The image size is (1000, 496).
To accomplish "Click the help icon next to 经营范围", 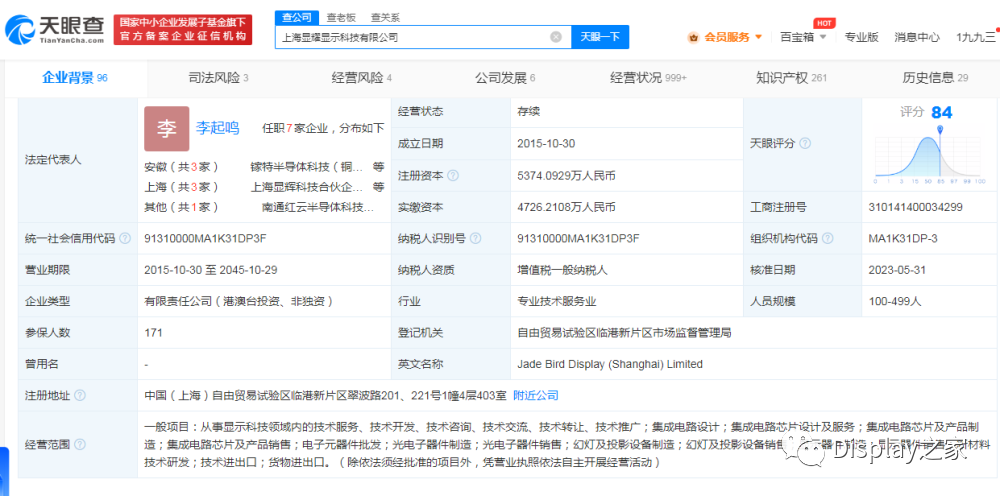I will tap(80, 444).
